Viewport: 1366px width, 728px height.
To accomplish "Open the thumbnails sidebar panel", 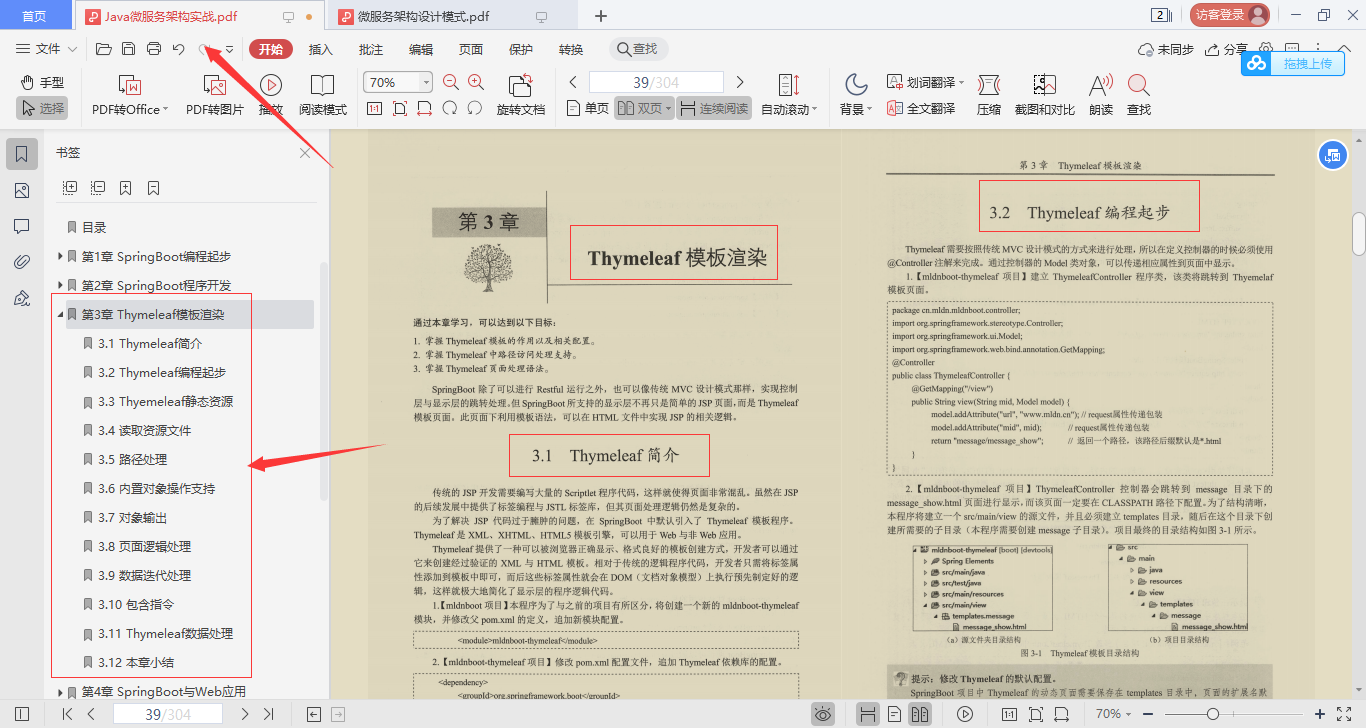I will pos(22,190).
